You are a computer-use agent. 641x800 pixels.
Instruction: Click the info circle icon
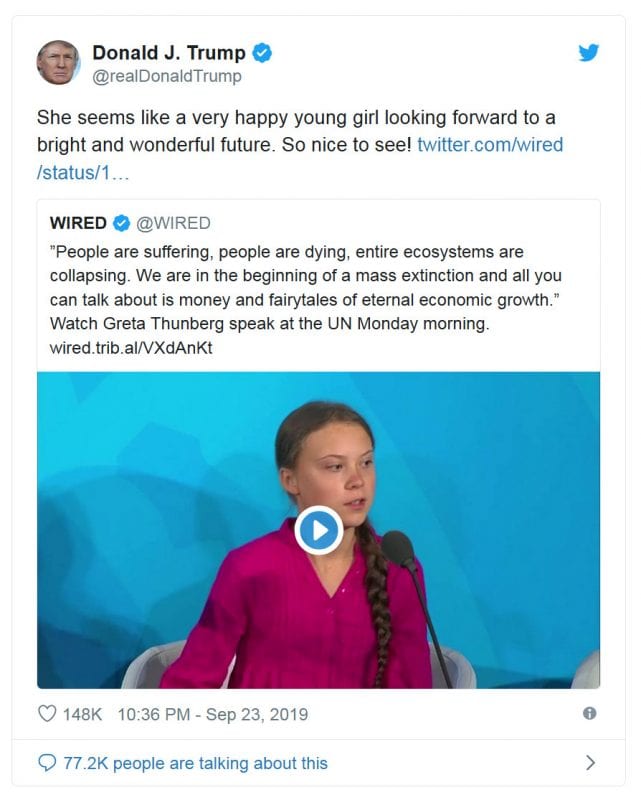pyautogui.click(x=589, y=714)
